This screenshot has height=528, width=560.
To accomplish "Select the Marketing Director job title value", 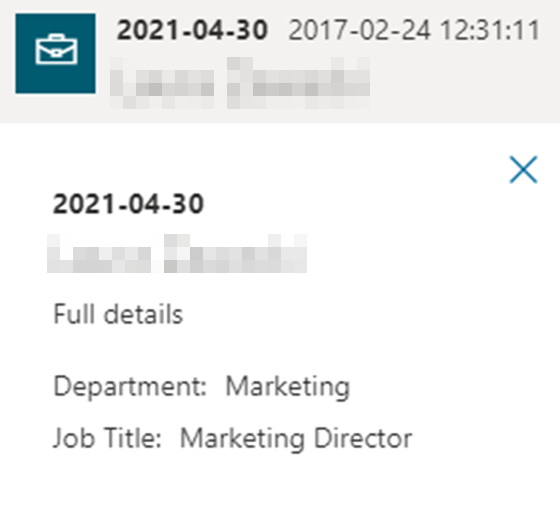I will 296,439.
